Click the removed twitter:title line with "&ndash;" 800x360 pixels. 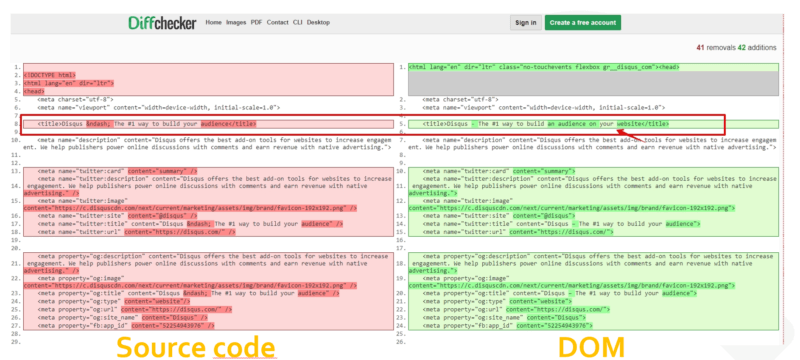coord(190,224)
